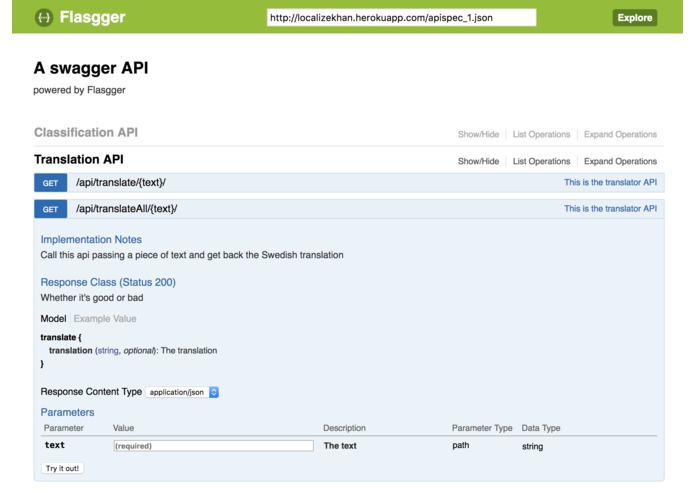Click Show/Hide for Classification API
This screenshot has height=494, width=695.
click(478, 134)
